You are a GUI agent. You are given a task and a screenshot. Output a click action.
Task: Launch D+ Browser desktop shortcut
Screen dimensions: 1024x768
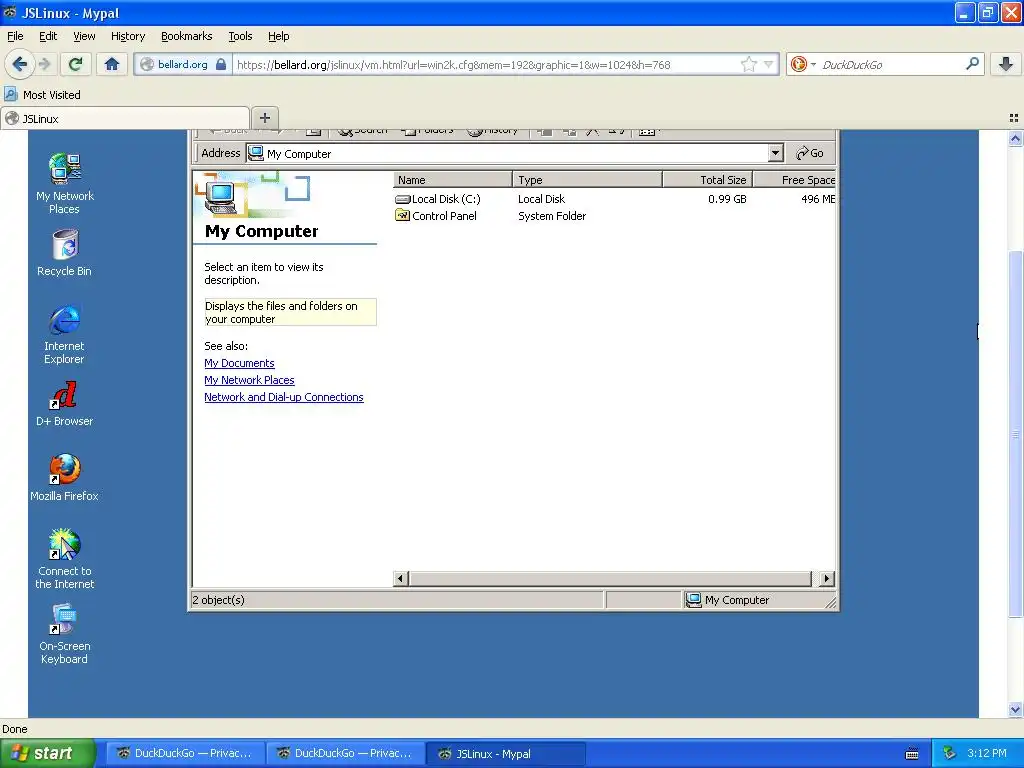coord(64,404)
